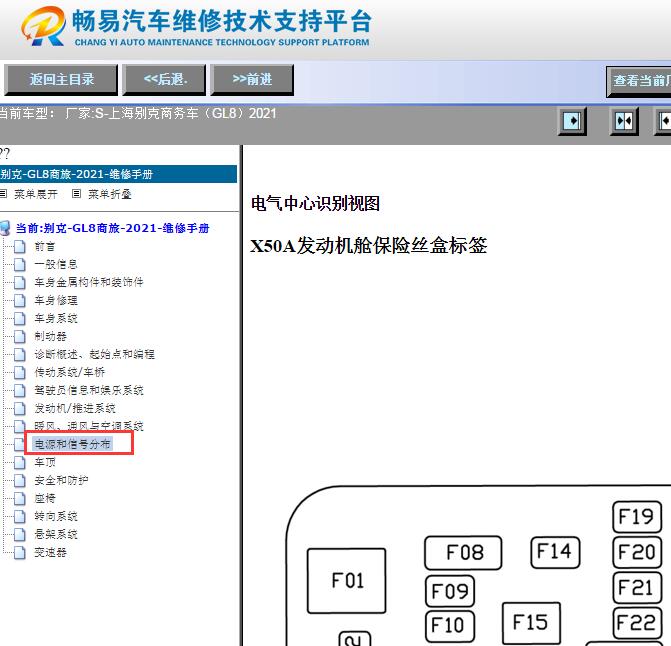Open the 别克-GL8商旅-2021-维修手册 header tab
Image resolution: width=671 pixels, height=646 pixels.
coord(118,174)
